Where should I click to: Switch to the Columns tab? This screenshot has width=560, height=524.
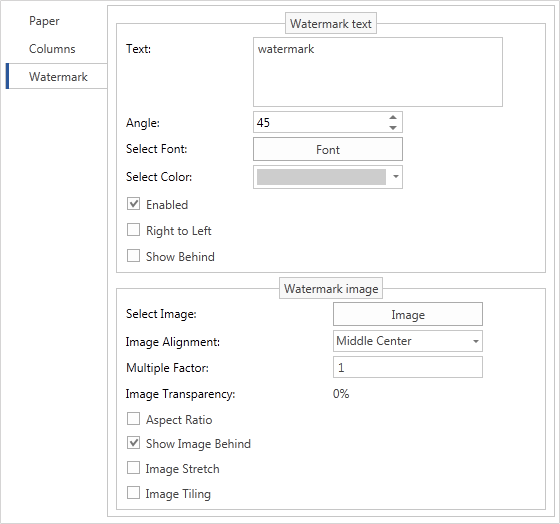click(52, 49)
